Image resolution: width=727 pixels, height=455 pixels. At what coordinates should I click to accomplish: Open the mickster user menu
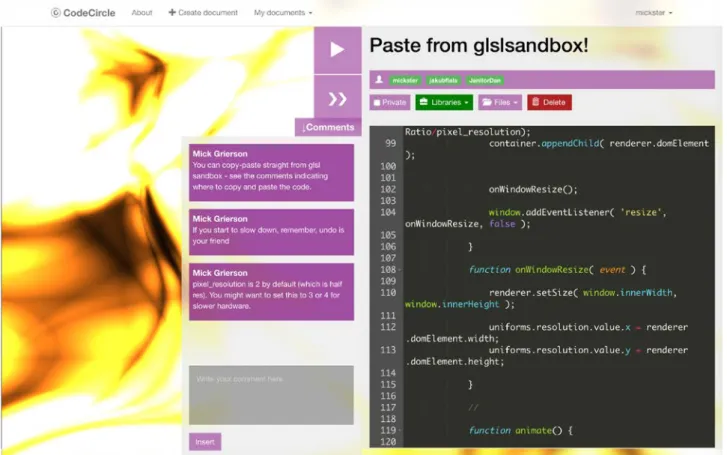click(x=653, y=13)
